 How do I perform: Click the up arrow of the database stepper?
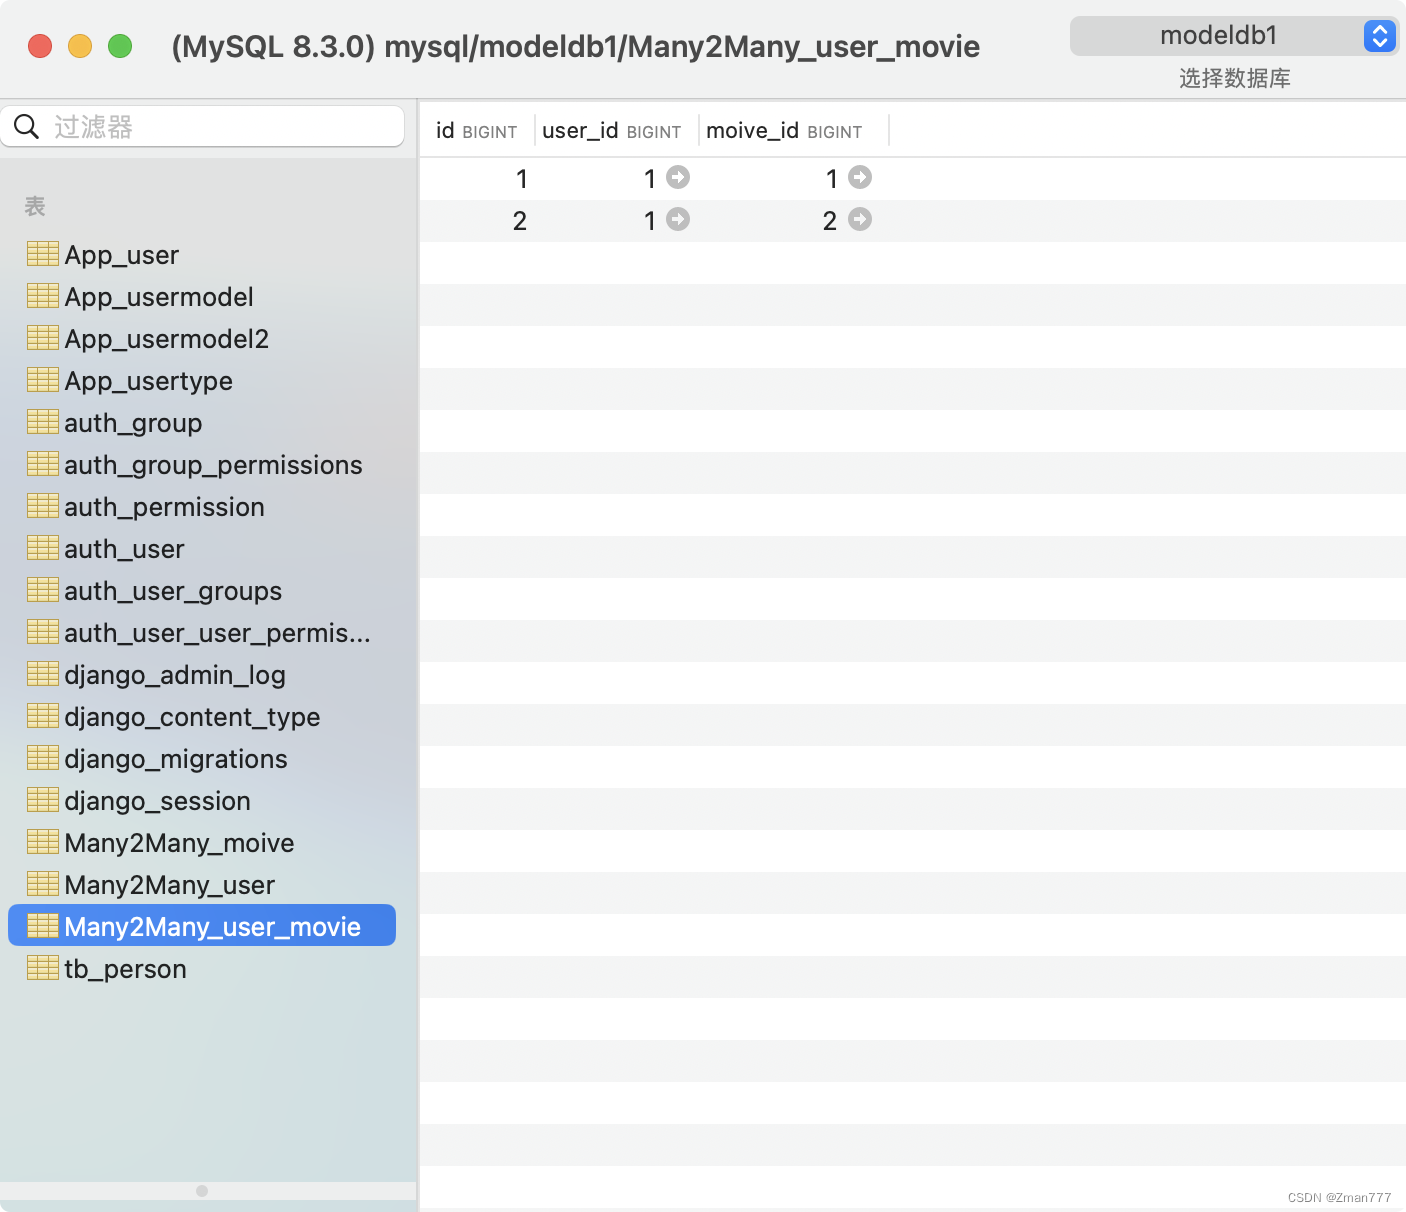1380,29
